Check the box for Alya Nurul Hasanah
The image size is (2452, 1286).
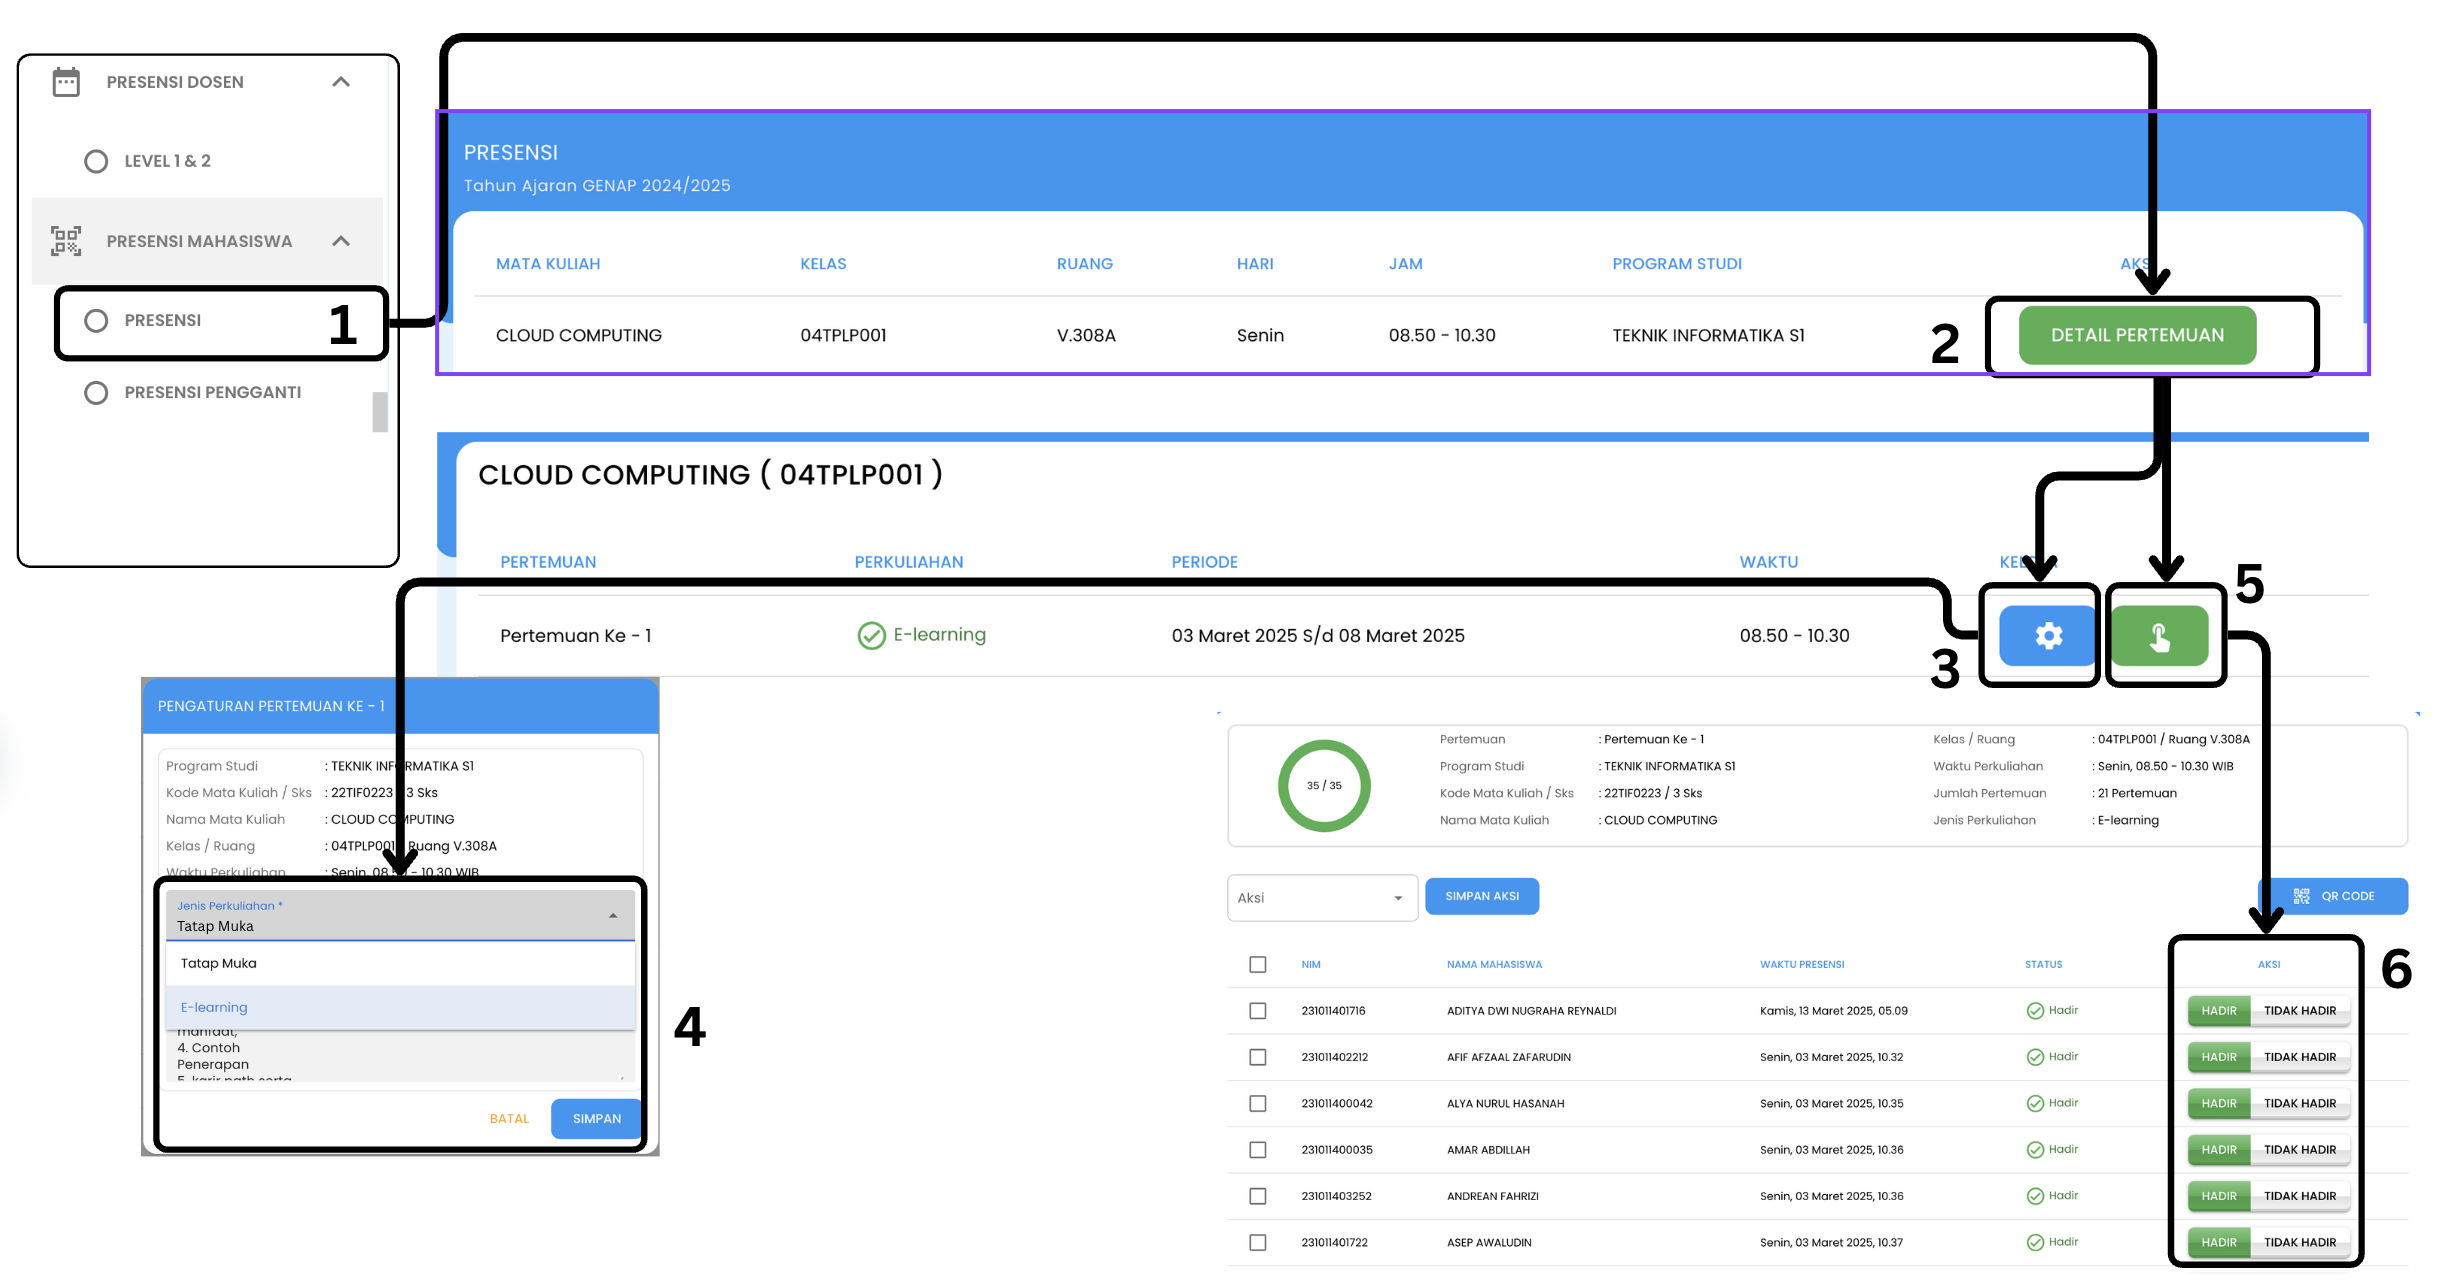1258,1104
